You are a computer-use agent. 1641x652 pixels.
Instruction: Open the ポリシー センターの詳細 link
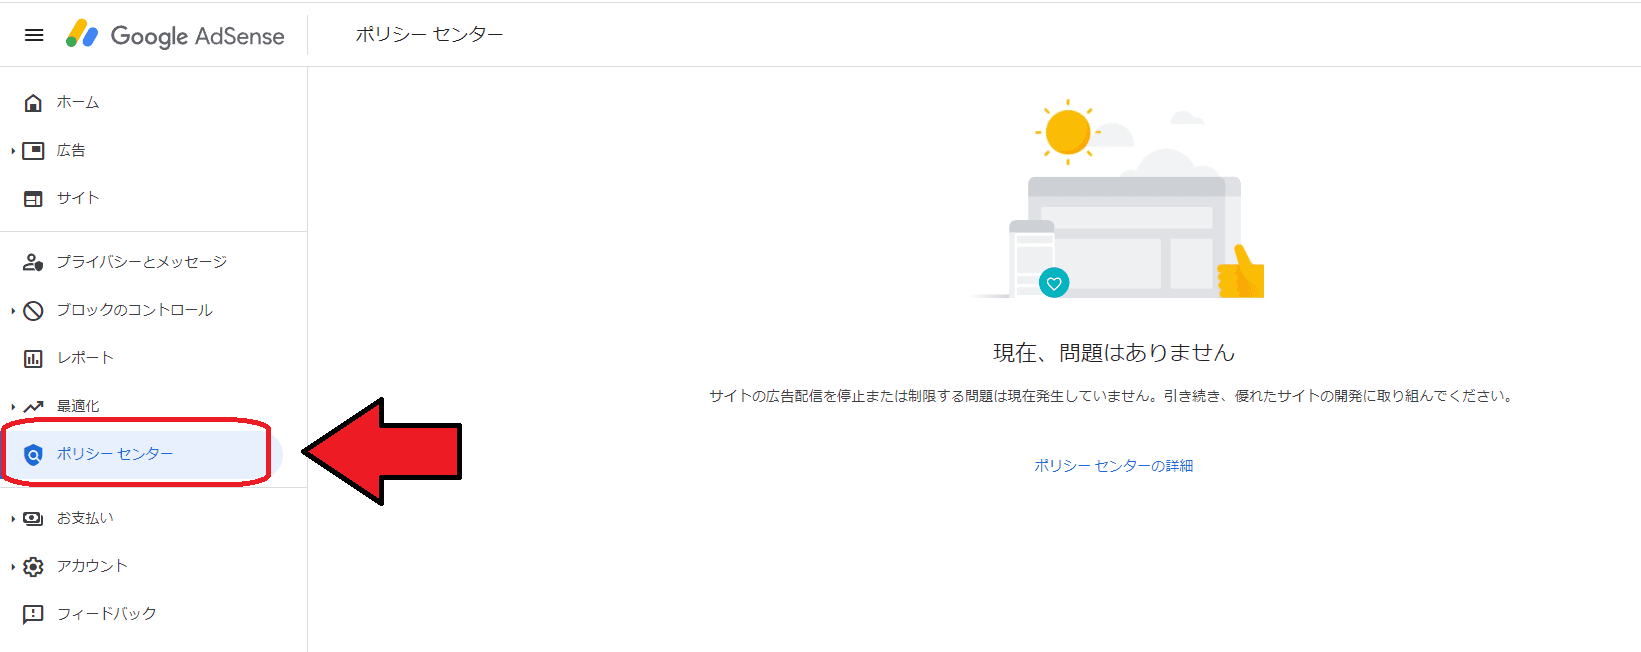[x=1113, y=466]
